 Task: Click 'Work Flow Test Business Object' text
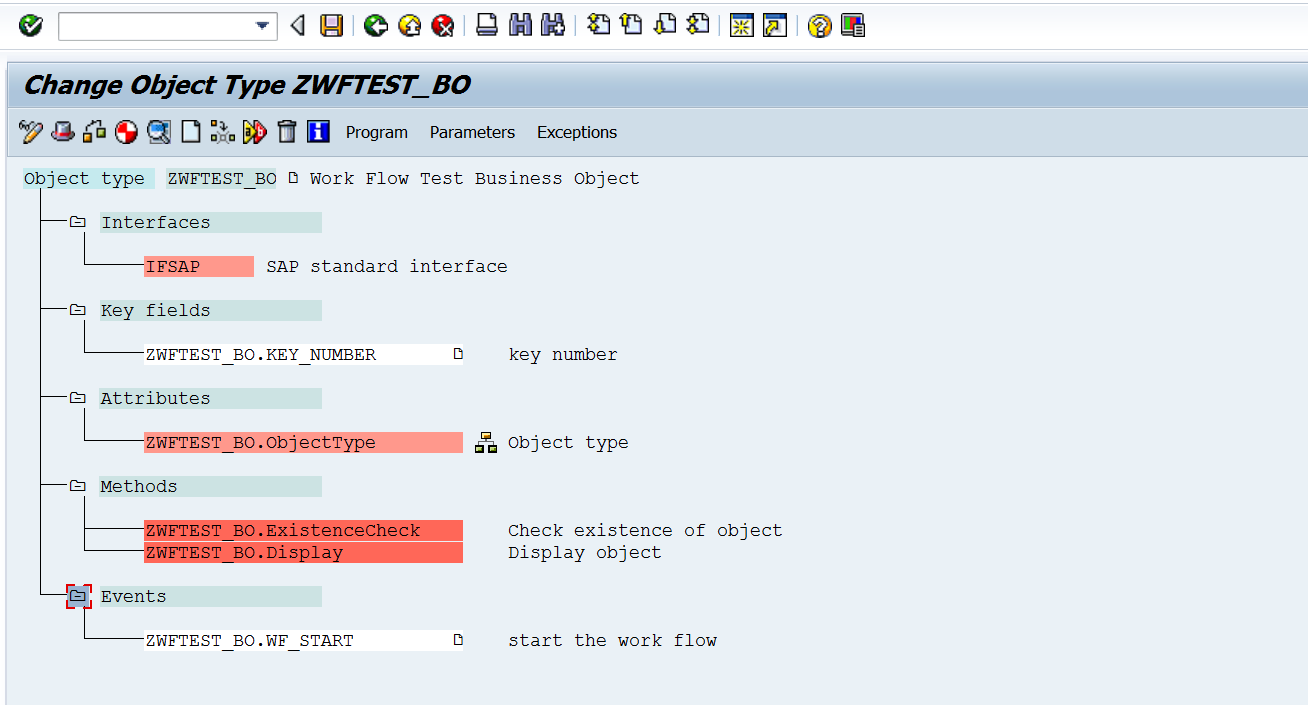(474, 178)
